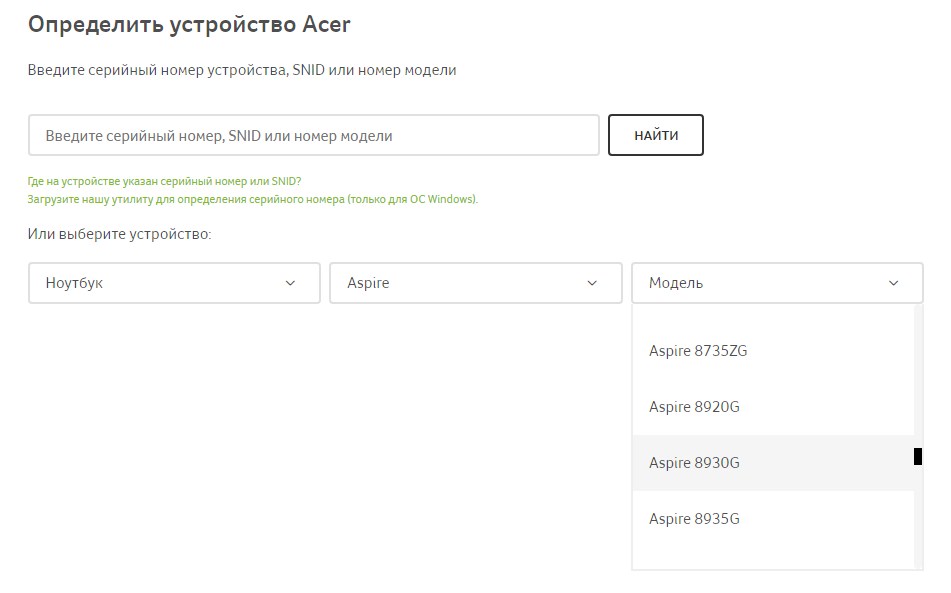Click the model list scrollbar track below the thumb
The height and width of the screenshot is (593, 951).
[x=918, y=520]
